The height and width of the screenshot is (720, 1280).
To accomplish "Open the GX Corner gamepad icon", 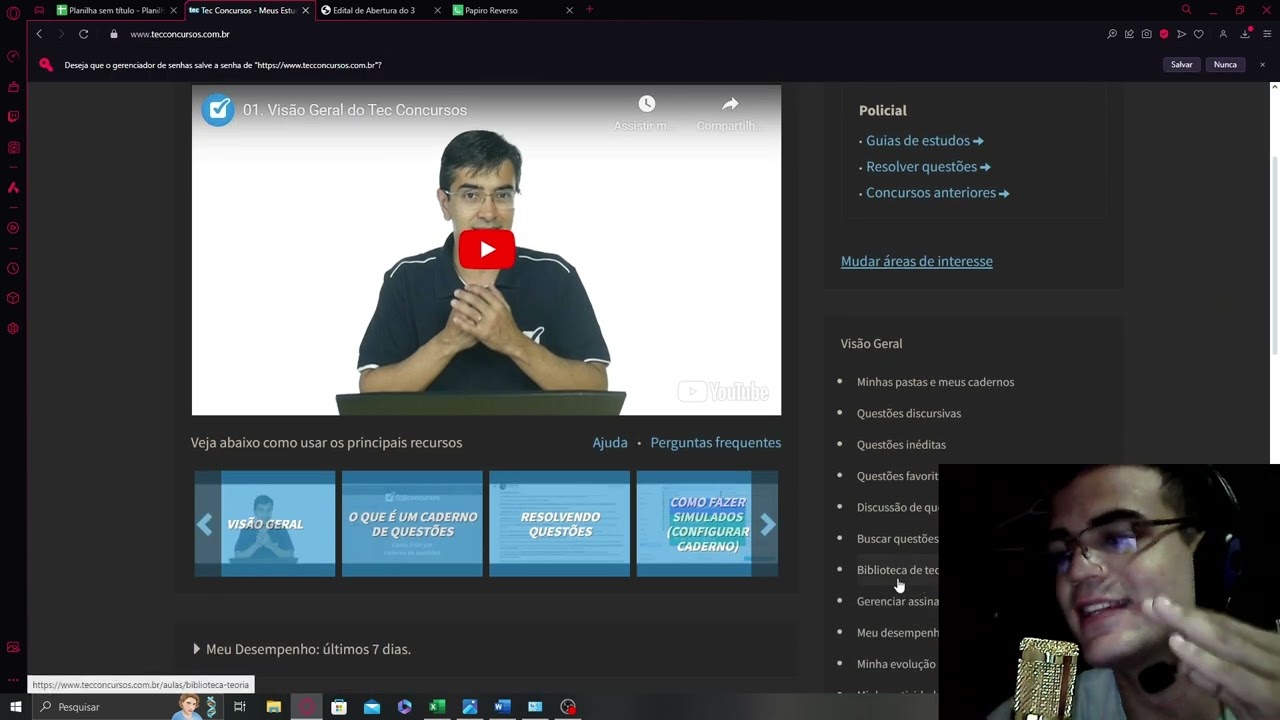I will [39, 10].
